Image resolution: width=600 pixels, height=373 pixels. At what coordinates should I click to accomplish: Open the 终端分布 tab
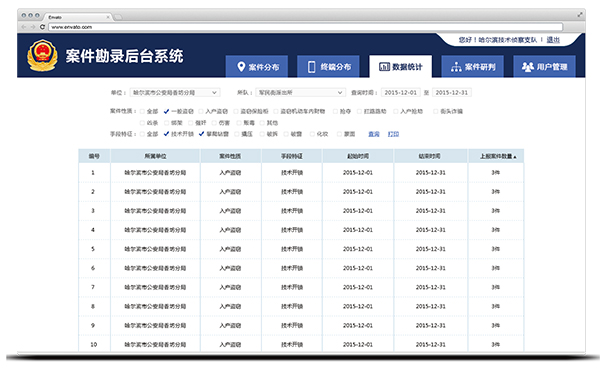(x=328, y=67)
